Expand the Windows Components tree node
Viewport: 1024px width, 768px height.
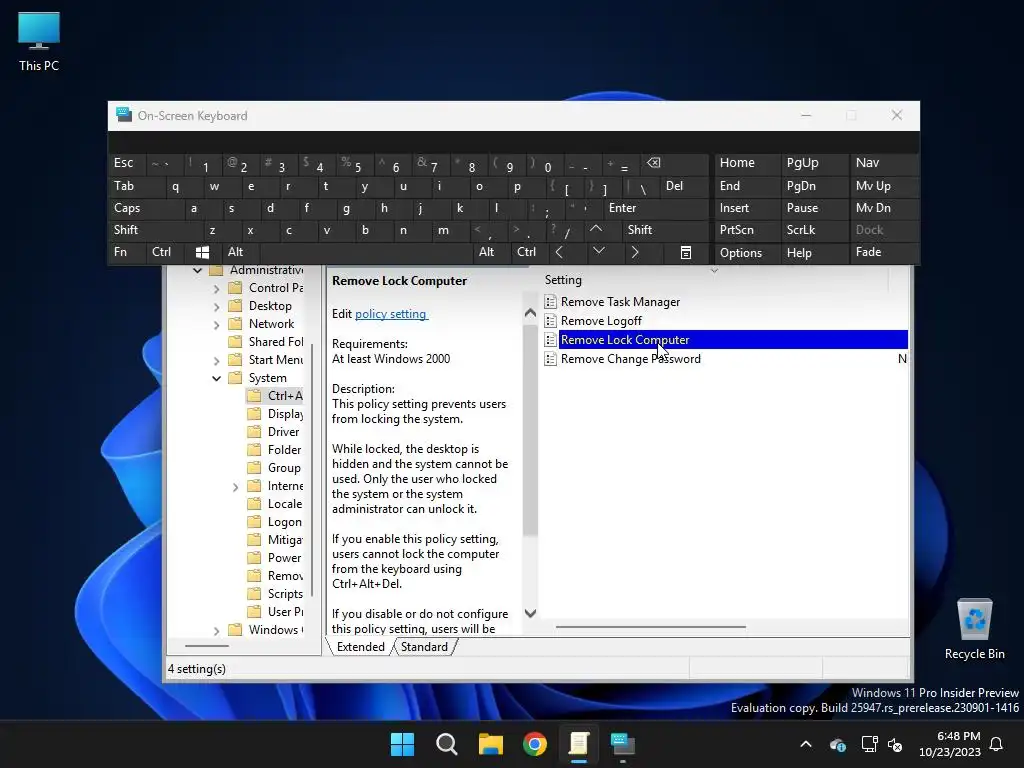(216, 631)
